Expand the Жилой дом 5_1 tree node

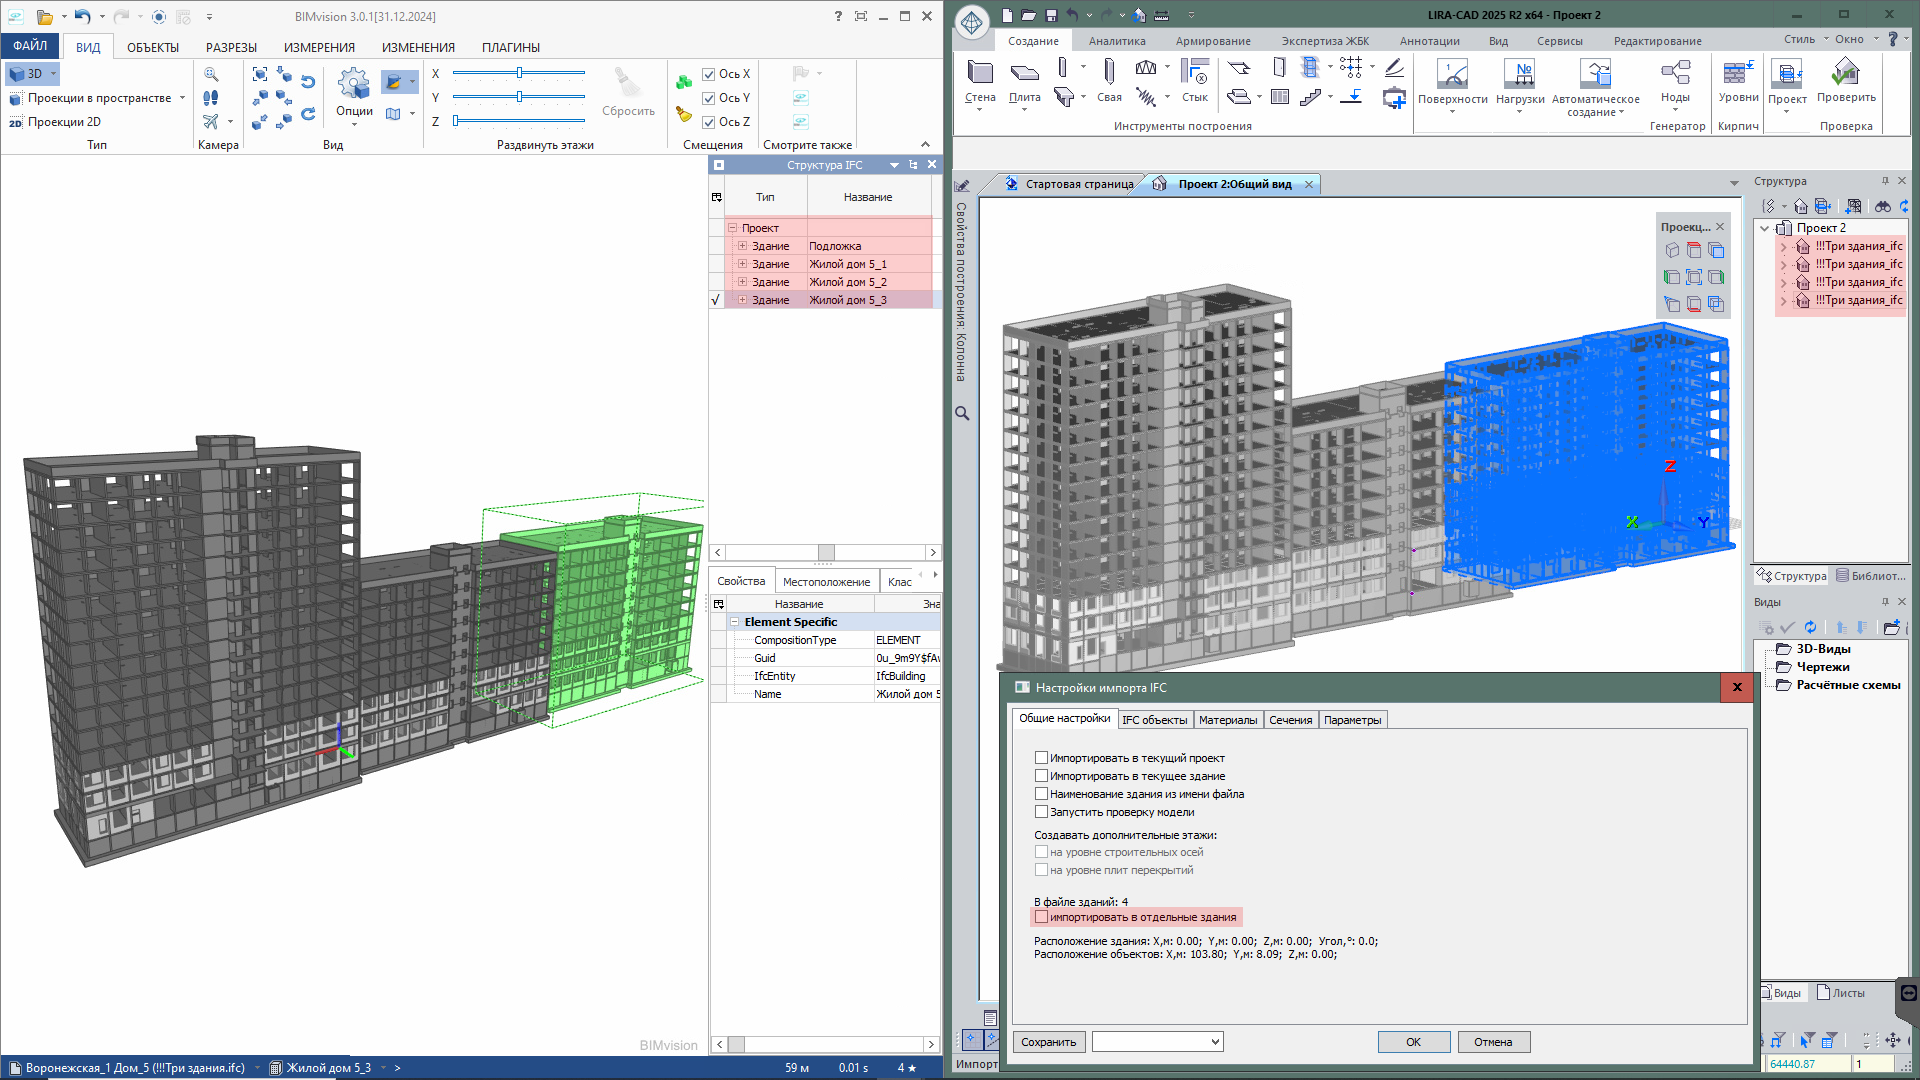742,264
